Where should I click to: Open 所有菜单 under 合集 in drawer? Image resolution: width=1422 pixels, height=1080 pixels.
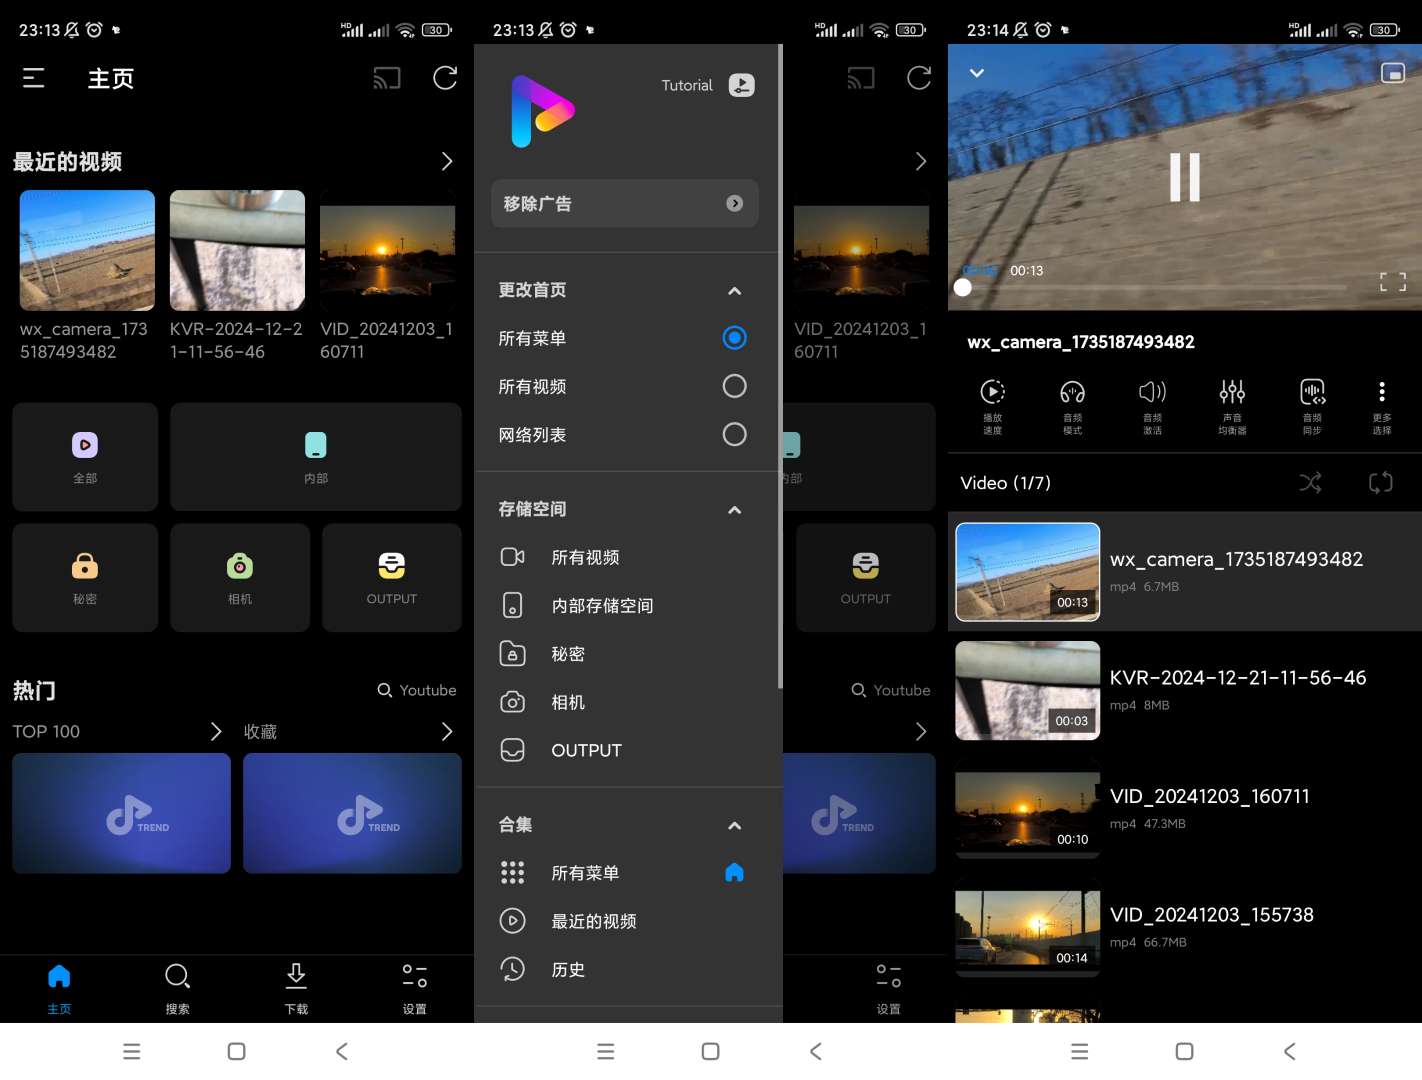(x=628, y=873)
